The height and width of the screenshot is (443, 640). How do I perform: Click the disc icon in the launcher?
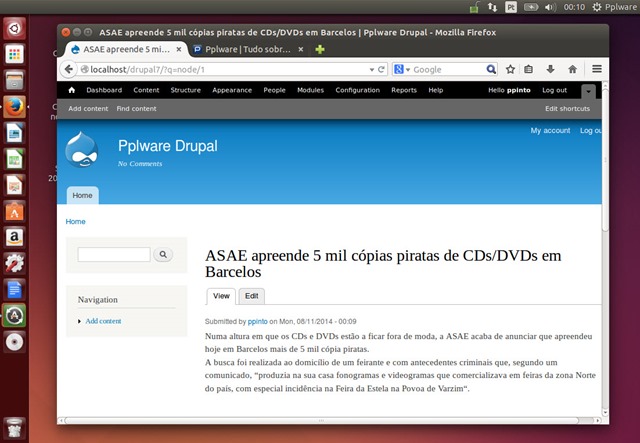pos(15,342)
